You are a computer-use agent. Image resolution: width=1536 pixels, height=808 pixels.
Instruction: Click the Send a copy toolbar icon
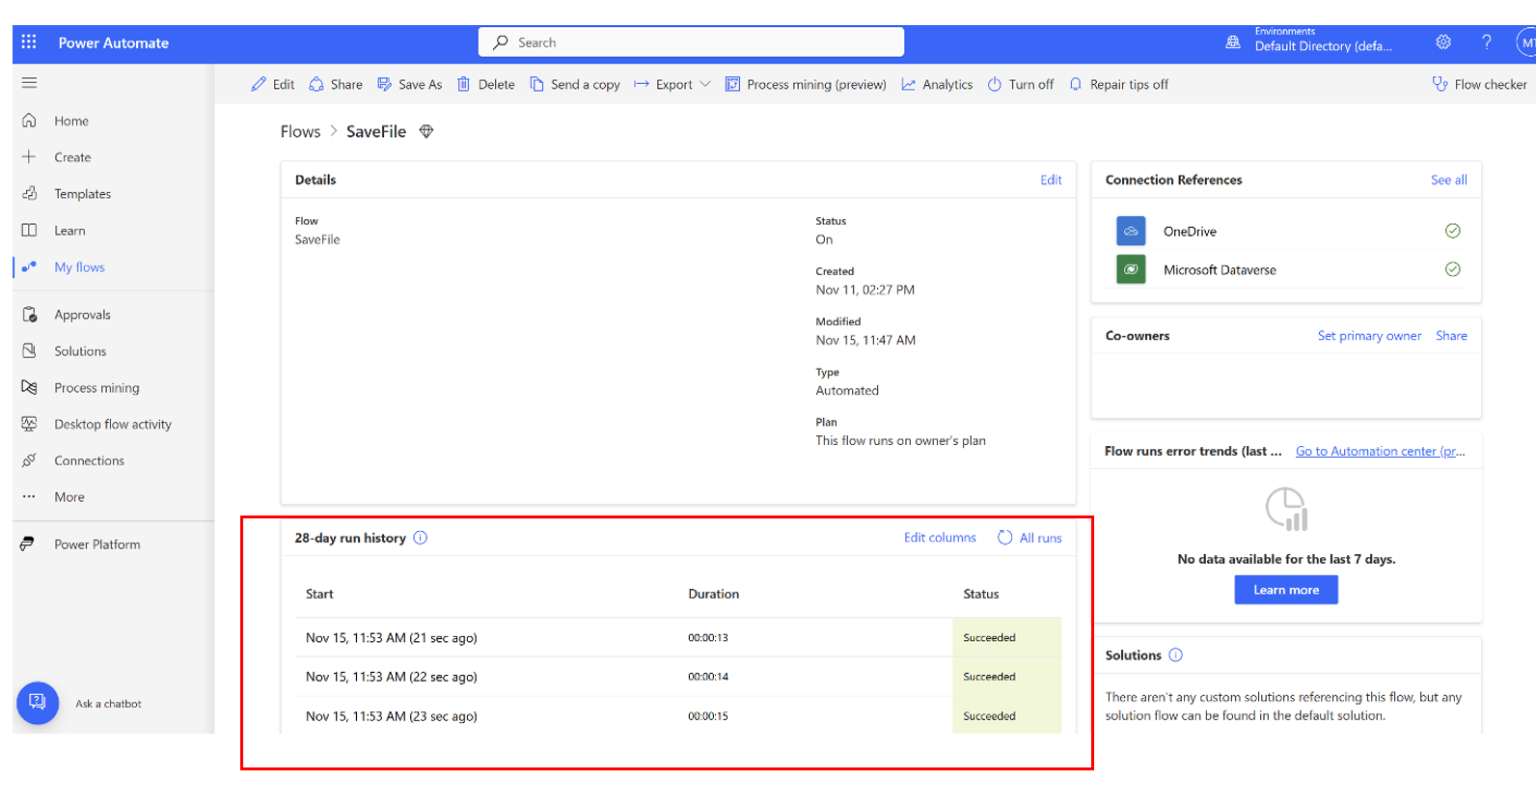538,84
